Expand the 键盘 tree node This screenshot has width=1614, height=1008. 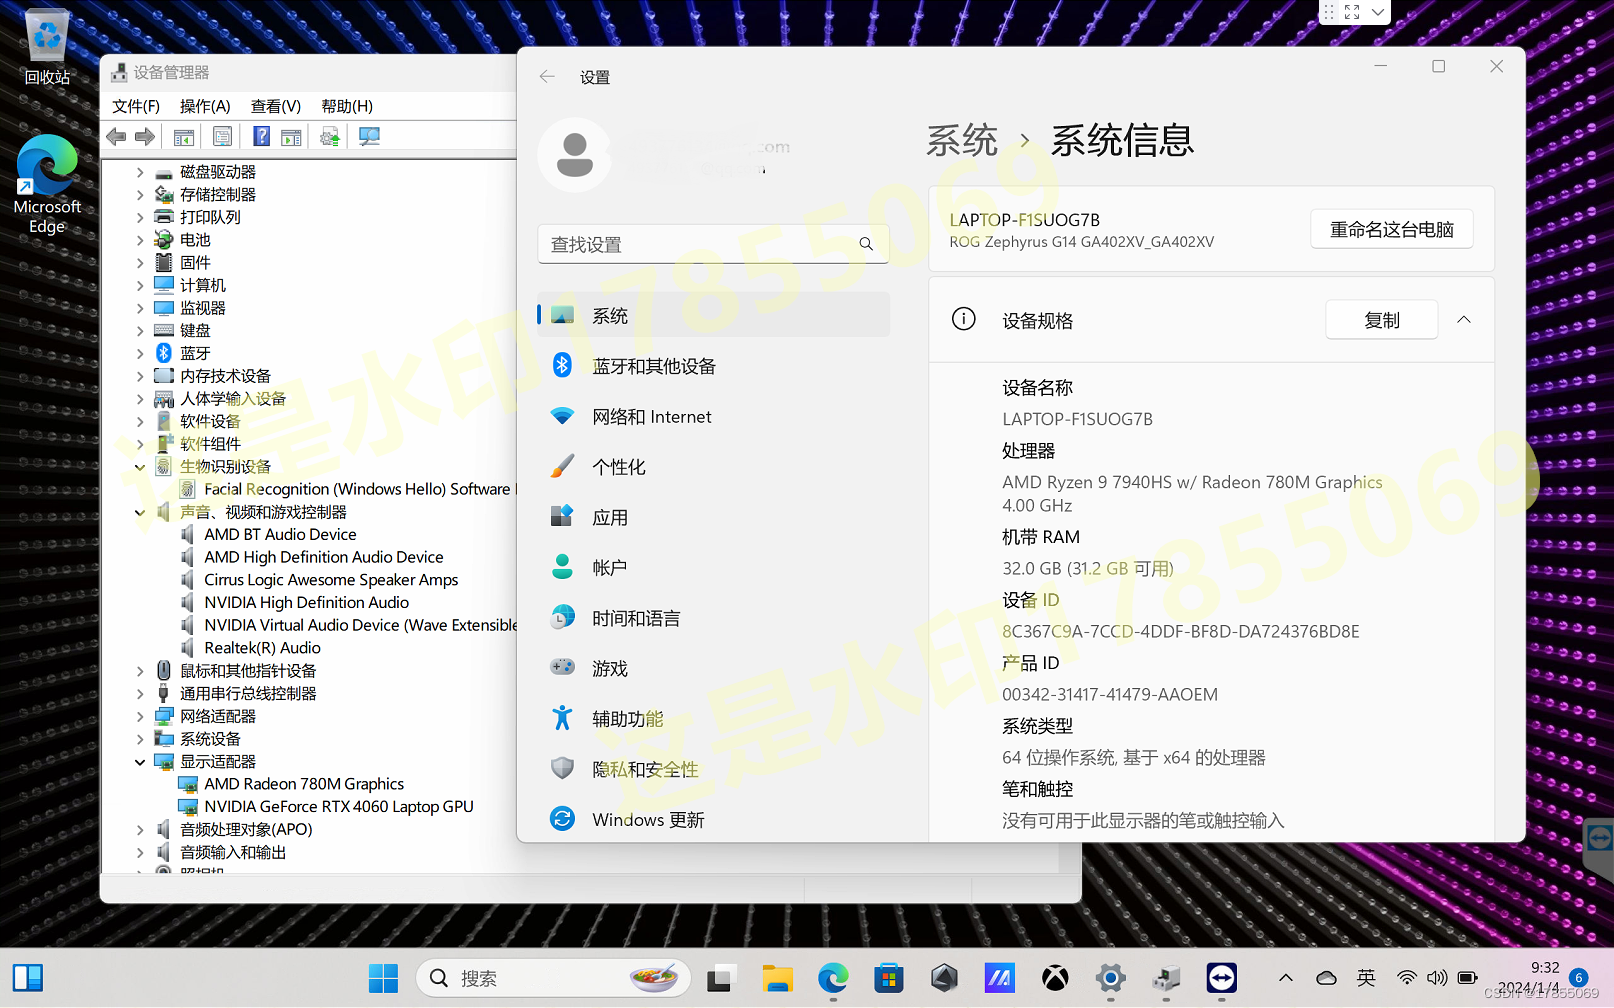[140, 331]
